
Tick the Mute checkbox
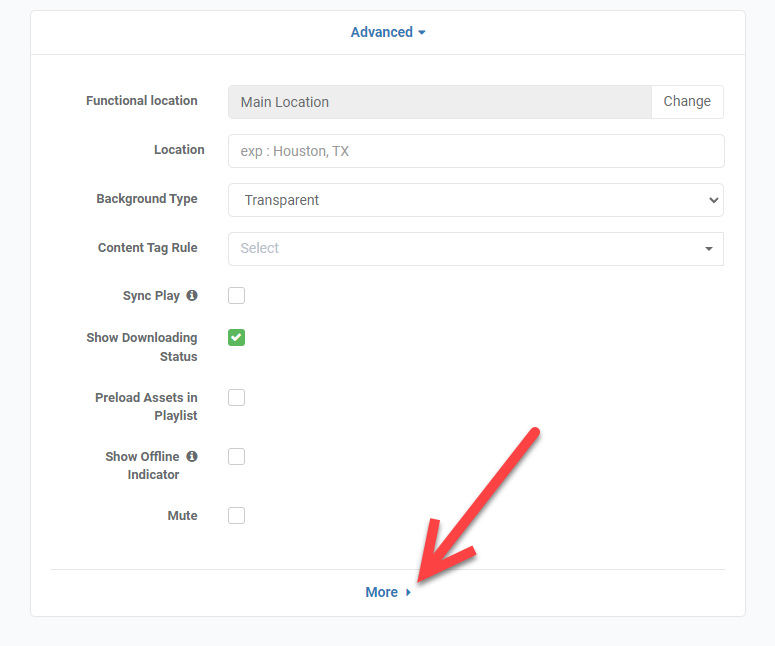236,516
